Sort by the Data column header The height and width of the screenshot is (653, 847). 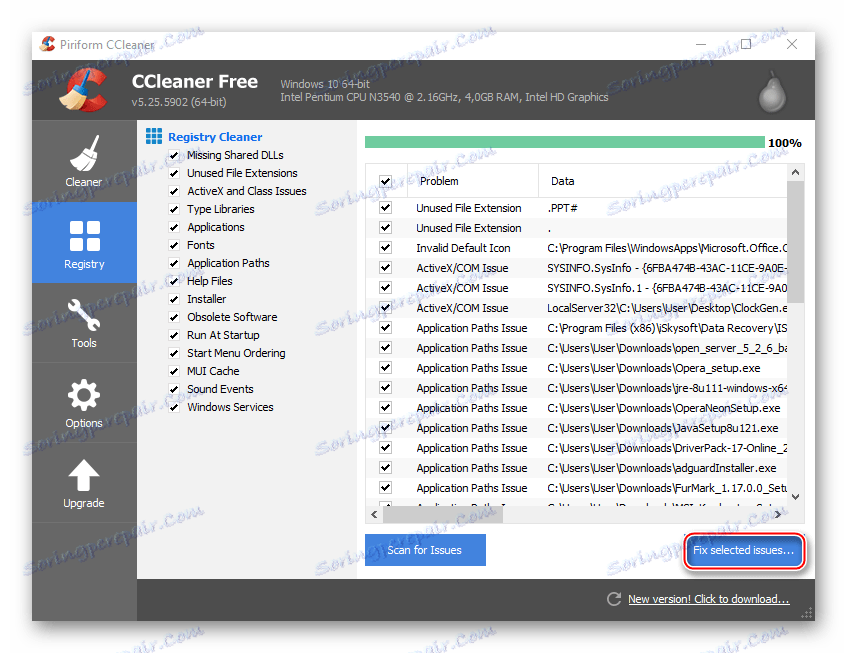coord(663,181)
